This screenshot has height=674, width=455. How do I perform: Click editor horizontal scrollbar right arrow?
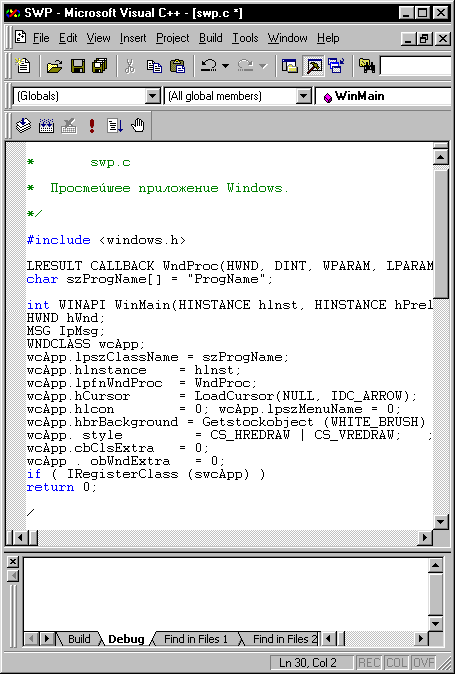point(425,537)
